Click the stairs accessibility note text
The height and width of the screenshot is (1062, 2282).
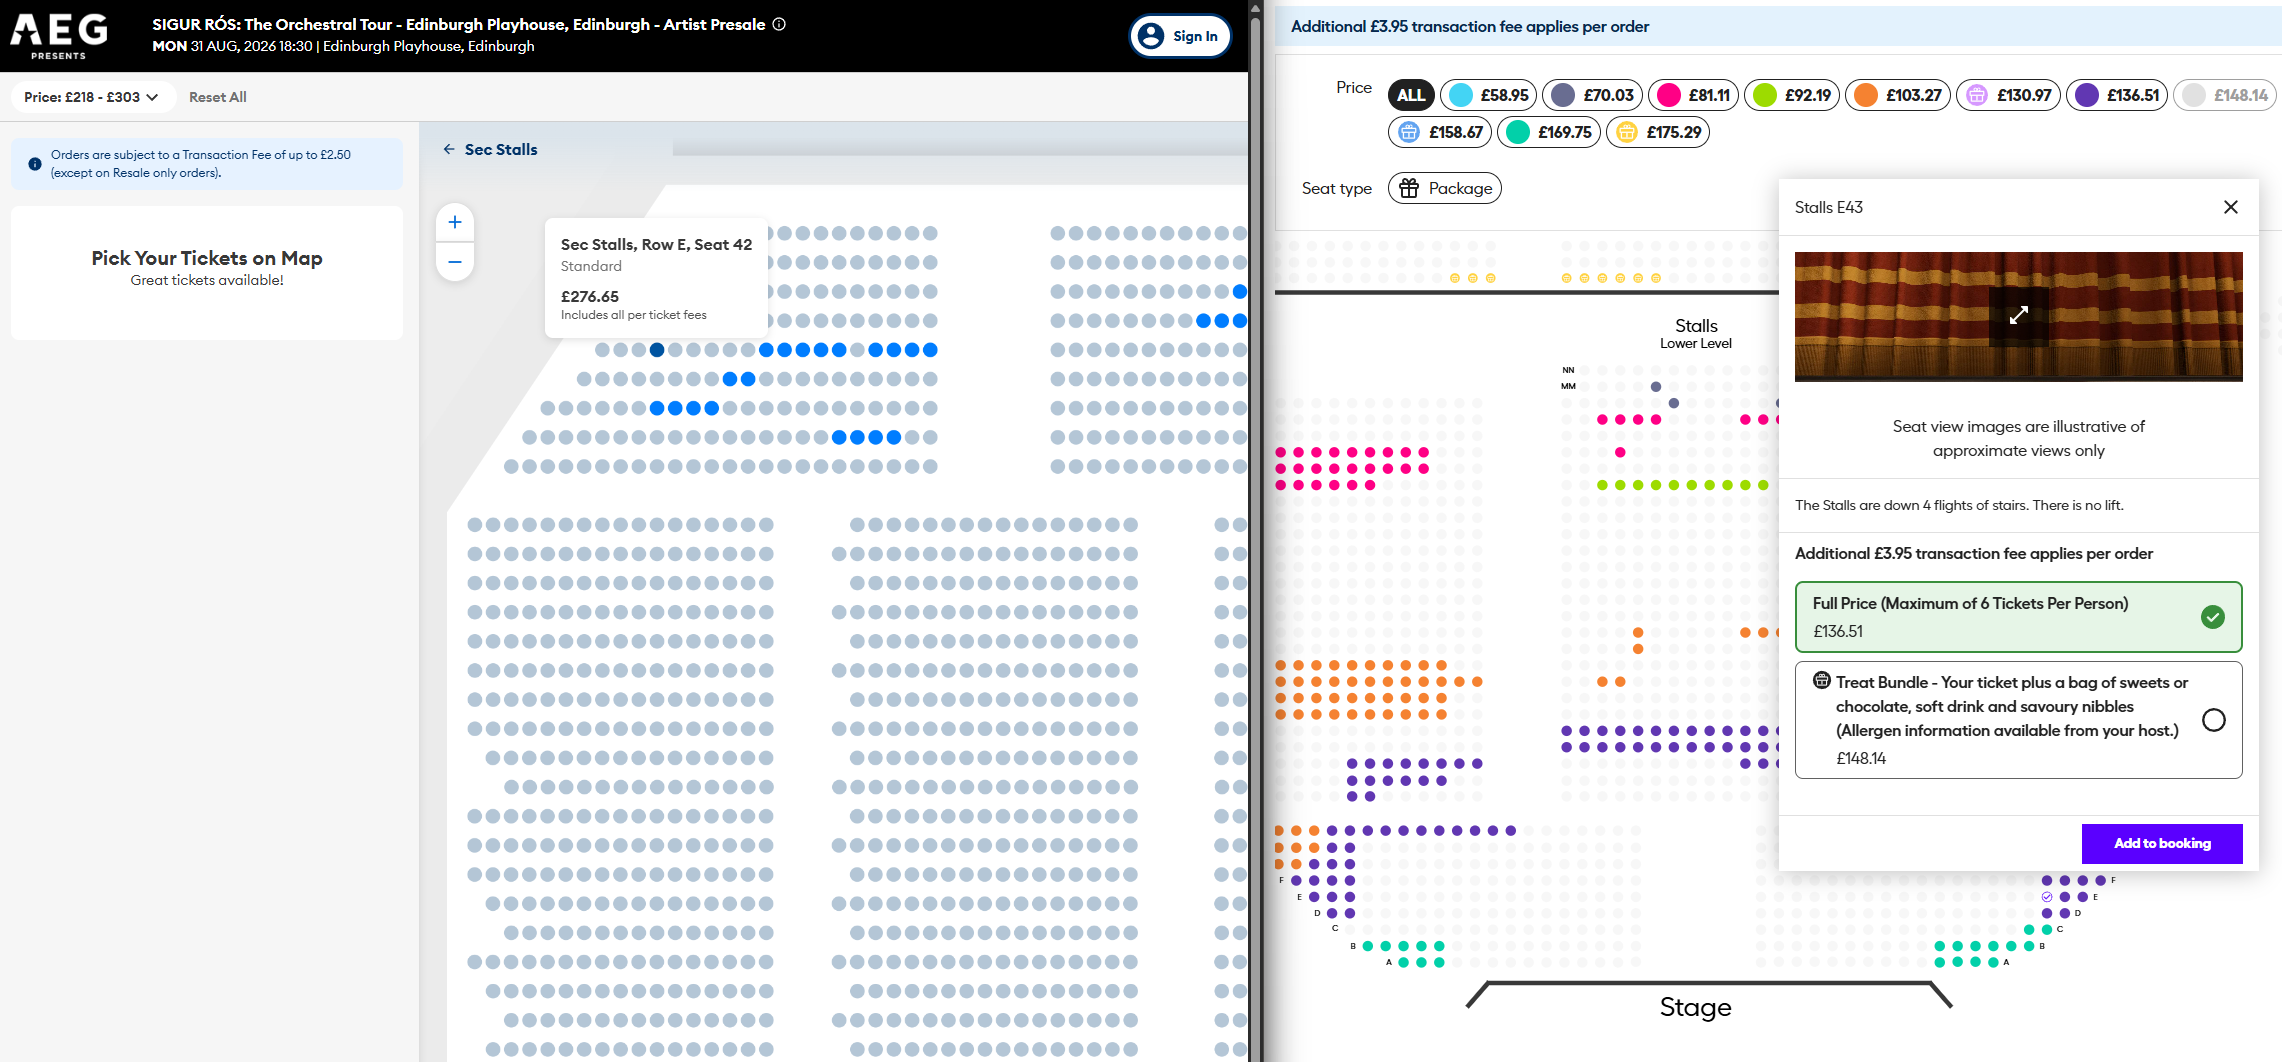1959,505
